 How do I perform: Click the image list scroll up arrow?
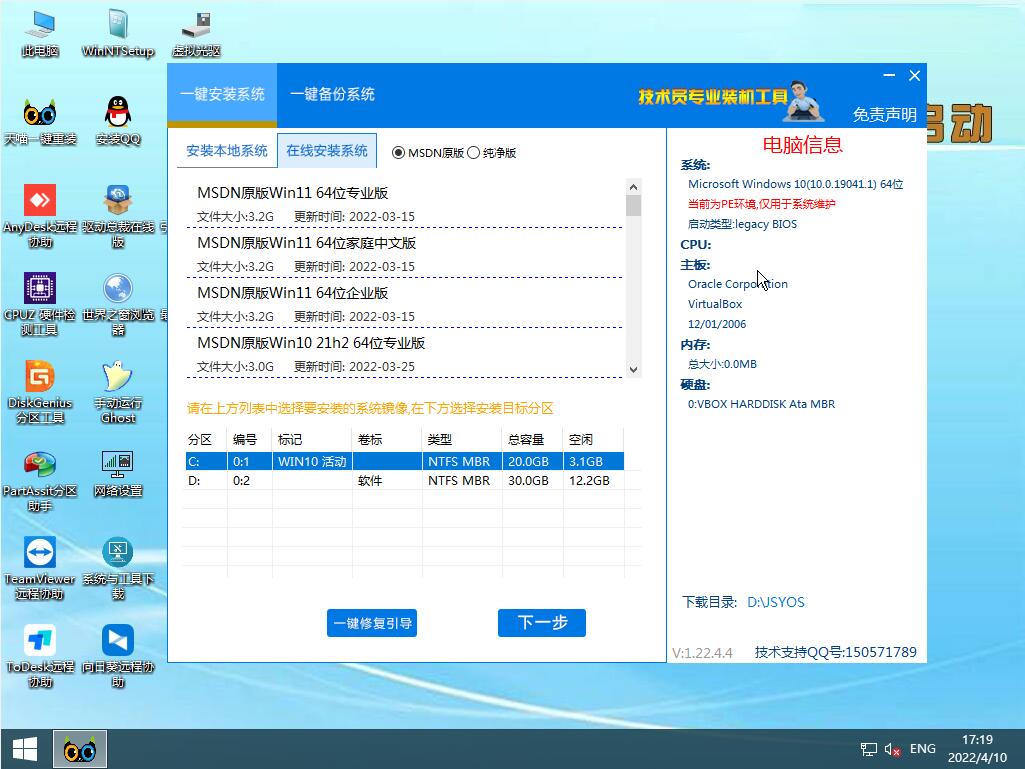click(x=633, y=187)
